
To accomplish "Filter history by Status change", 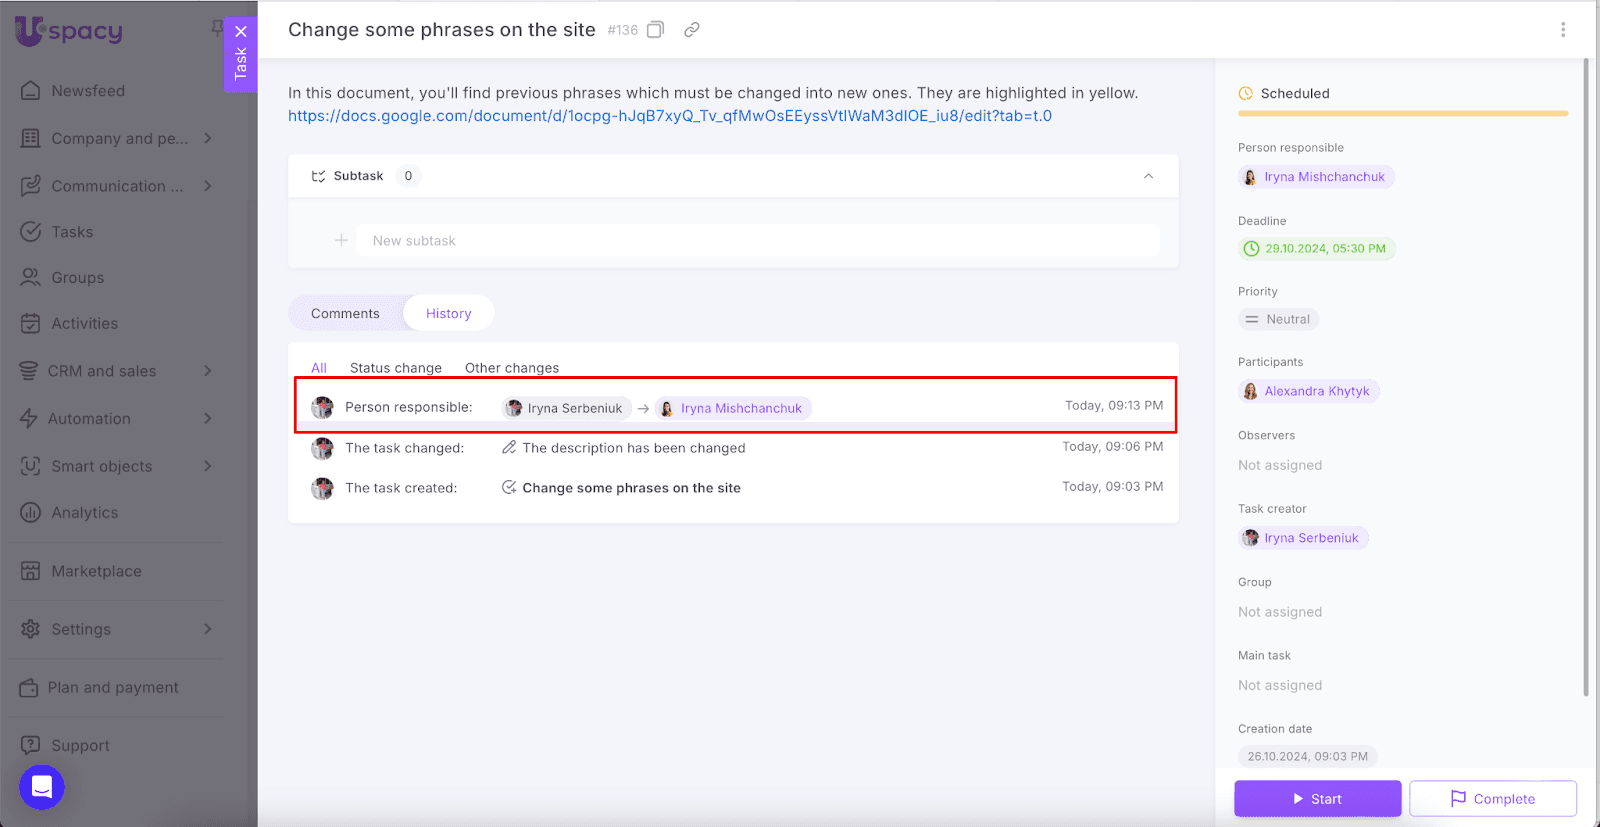I will tap(395, 368).
